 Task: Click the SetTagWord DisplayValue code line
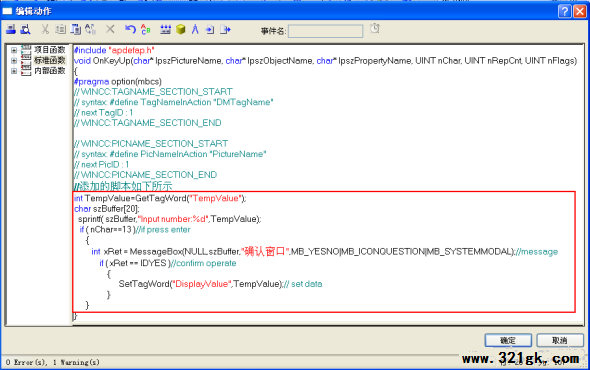coord(220,284)
